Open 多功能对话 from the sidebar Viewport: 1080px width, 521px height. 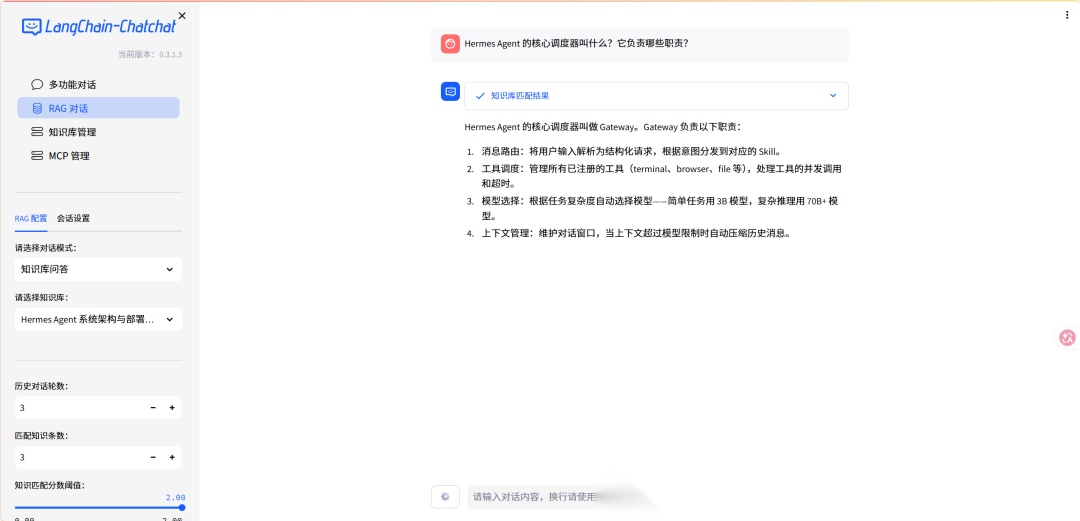(x=98, y=85)
